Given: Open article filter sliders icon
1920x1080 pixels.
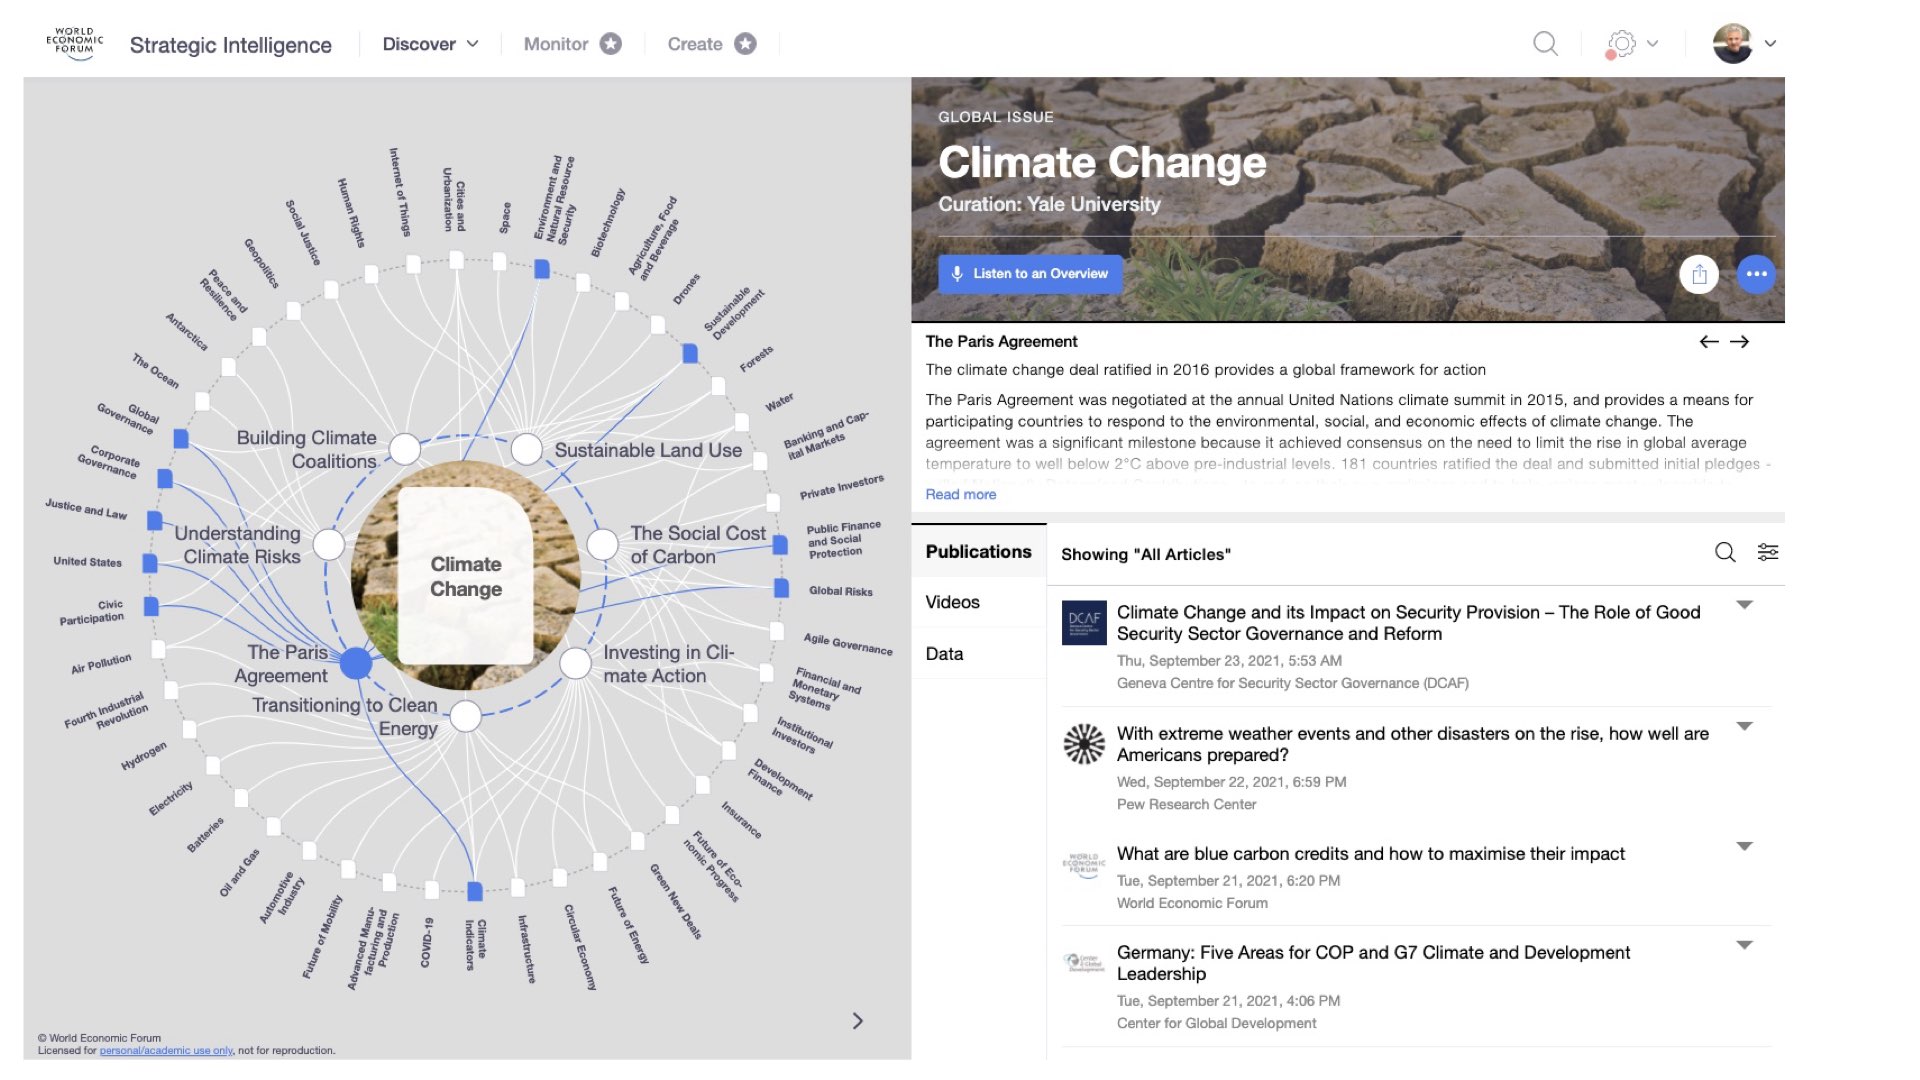Looking at the screenshot, I should 1768,553.
